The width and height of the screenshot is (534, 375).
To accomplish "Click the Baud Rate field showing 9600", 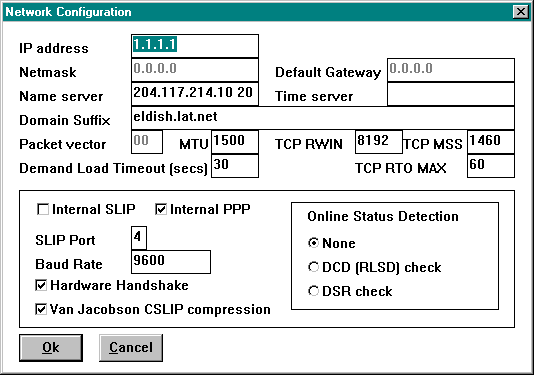I will click(171, 262).
